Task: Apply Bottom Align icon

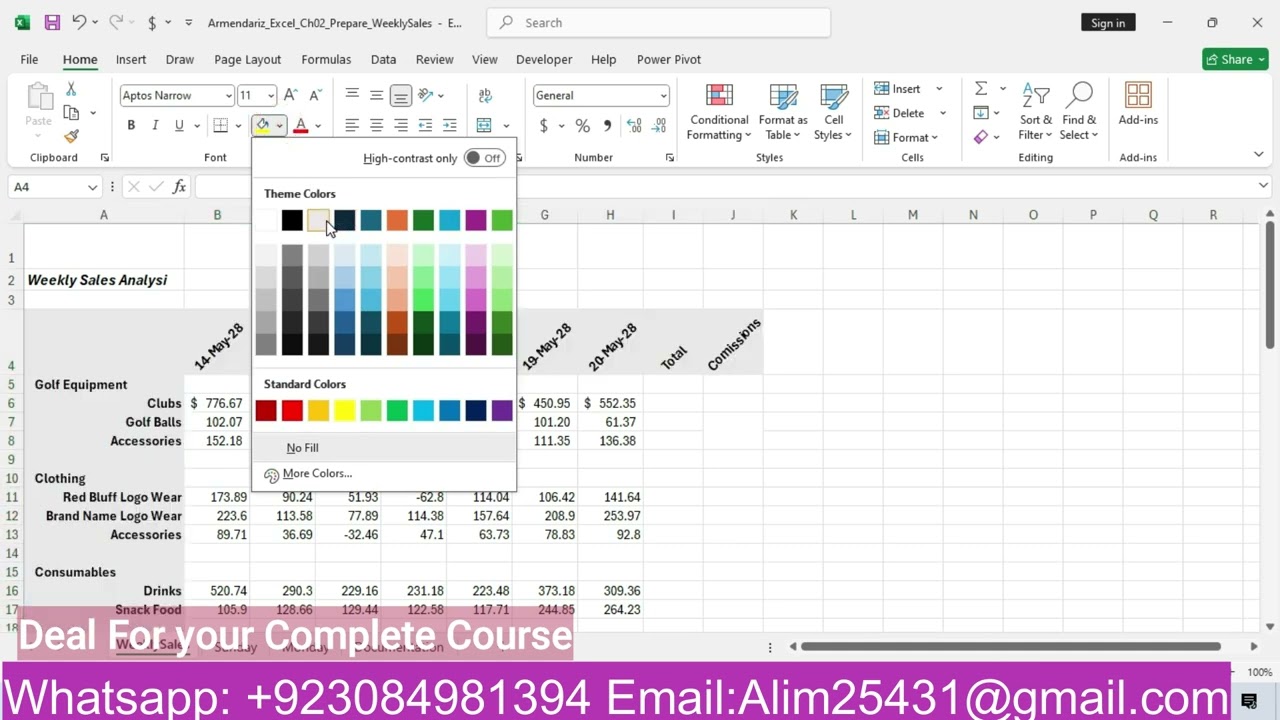Action: point(400,95)
